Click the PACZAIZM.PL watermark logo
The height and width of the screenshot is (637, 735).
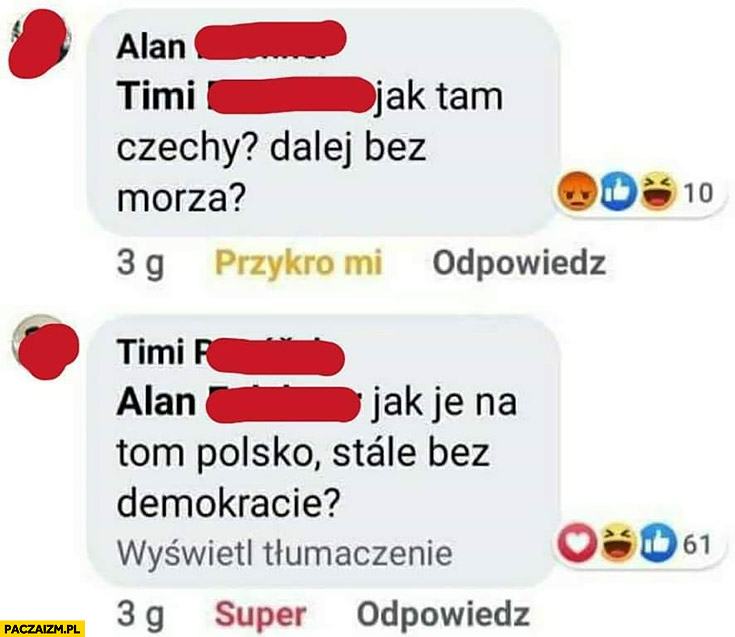point(42,629)
